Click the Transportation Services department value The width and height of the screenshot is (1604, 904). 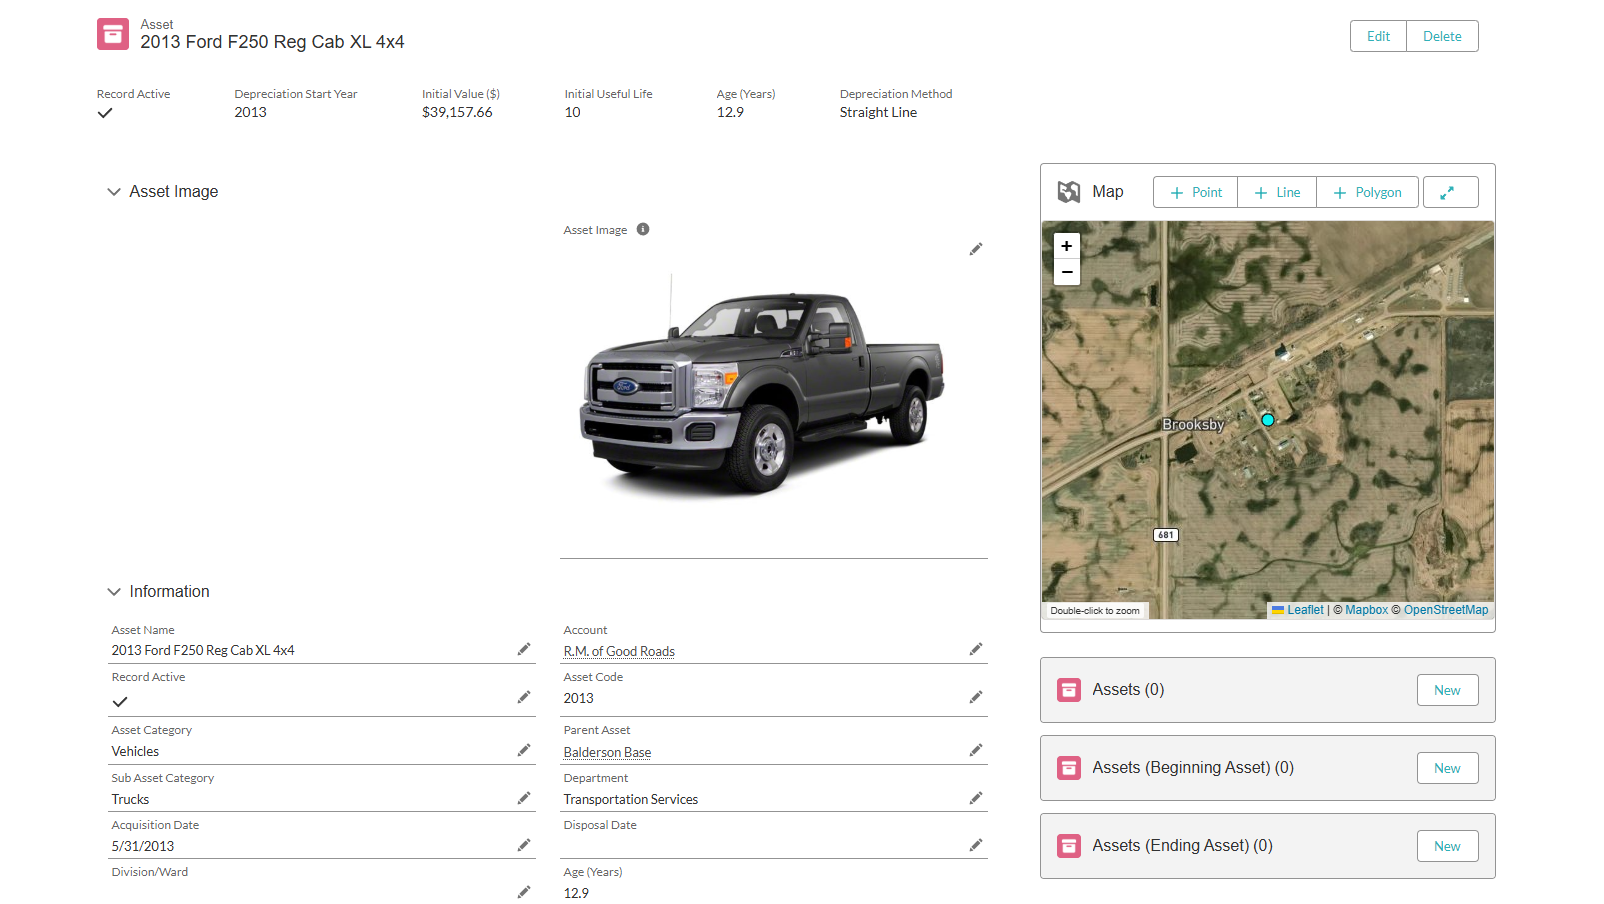coord(631,799)
